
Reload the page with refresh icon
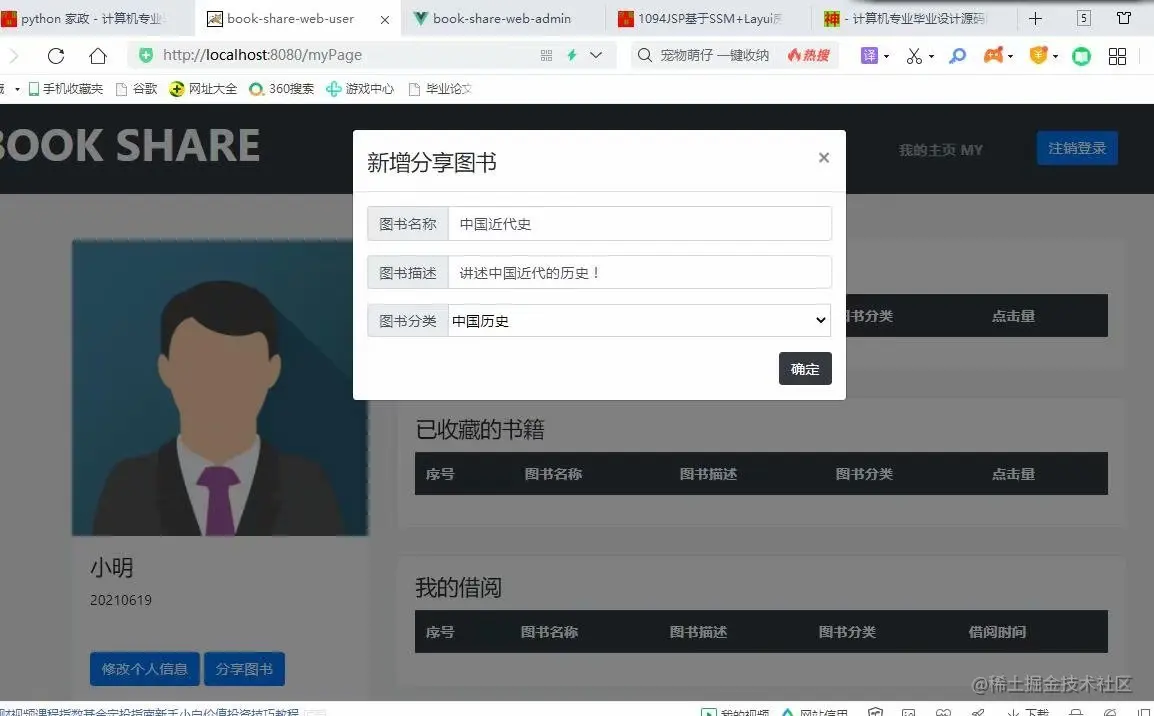(56, 55)
